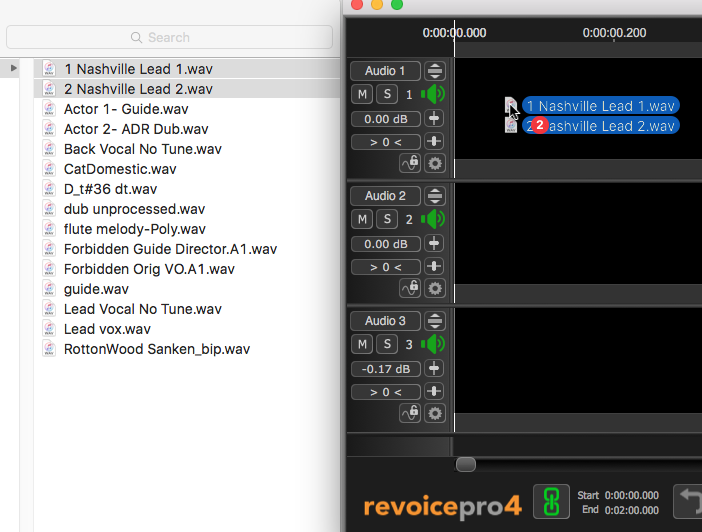Select the file Lead vox.wav
The width and height of the screenshot is (702, 532).
pos(107,329)
